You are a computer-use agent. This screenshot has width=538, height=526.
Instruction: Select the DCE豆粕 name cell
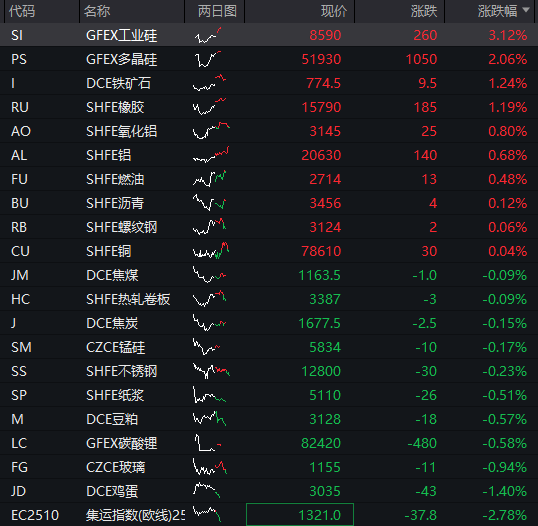tap(112, 419)
